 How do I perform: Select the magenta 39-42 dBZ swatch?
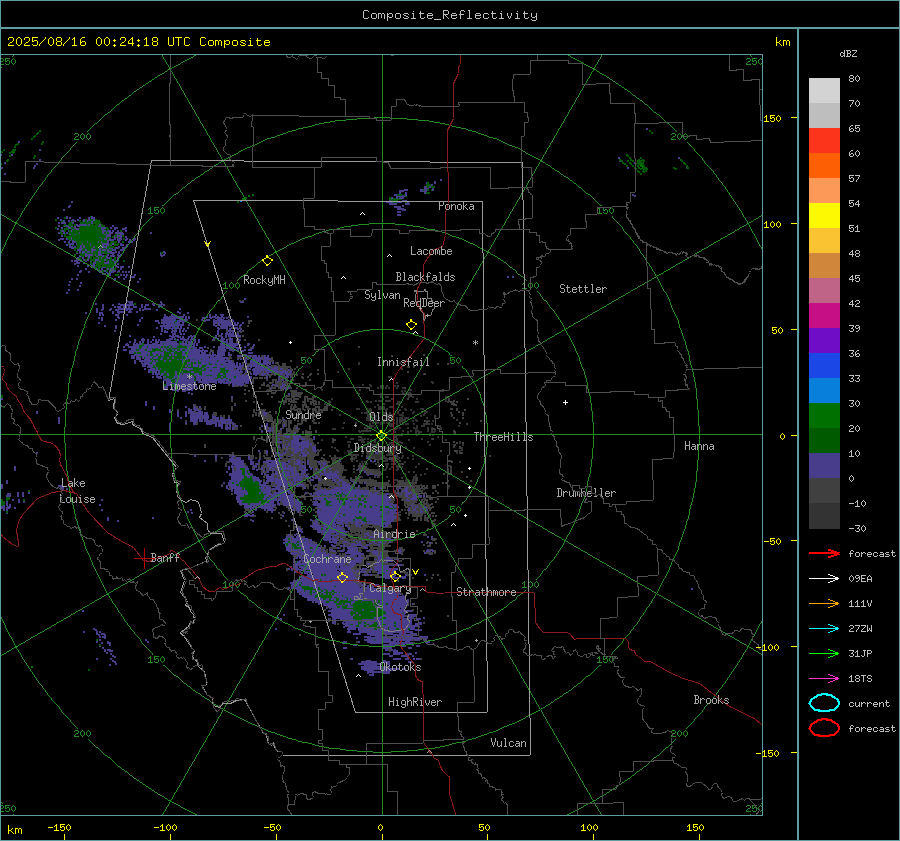824,315
